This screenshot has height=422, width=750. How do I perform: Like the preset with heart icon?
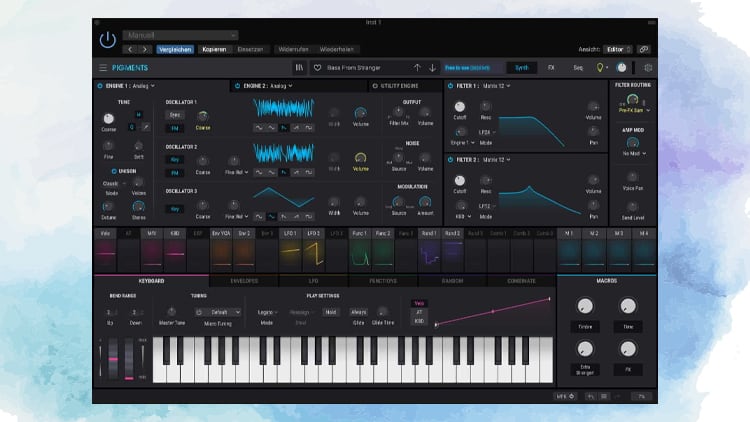coord(318,68)
